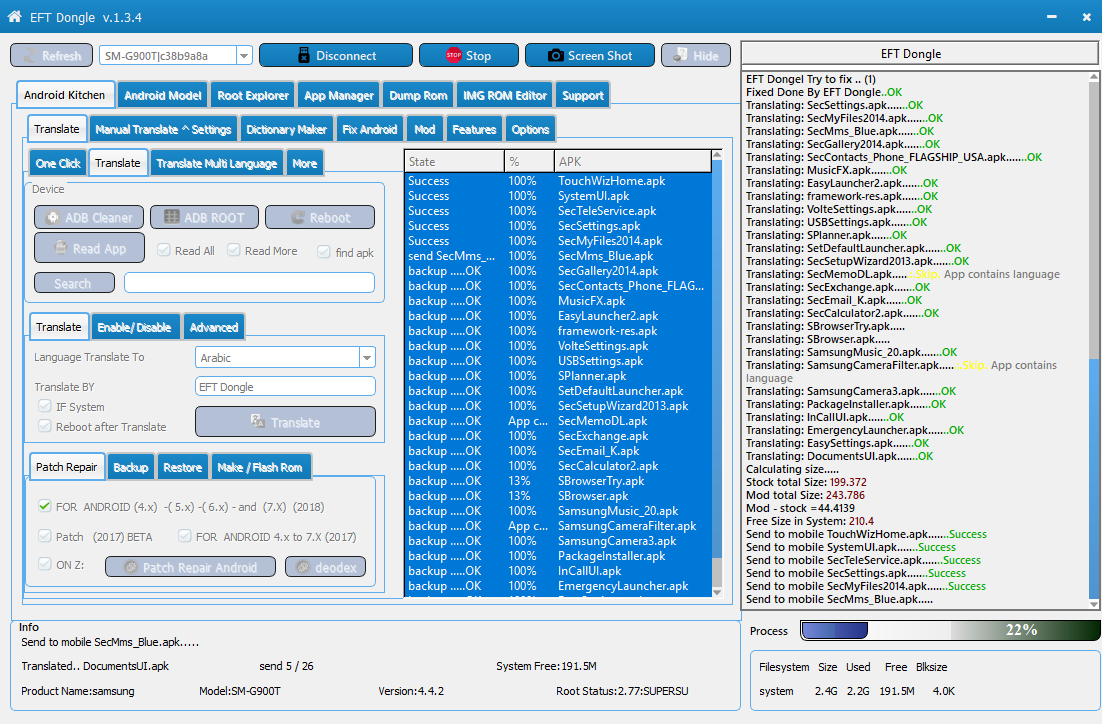1102x724 pixels.
Task: Go to Dump Rom tab
Action: [x=418, y=96]
